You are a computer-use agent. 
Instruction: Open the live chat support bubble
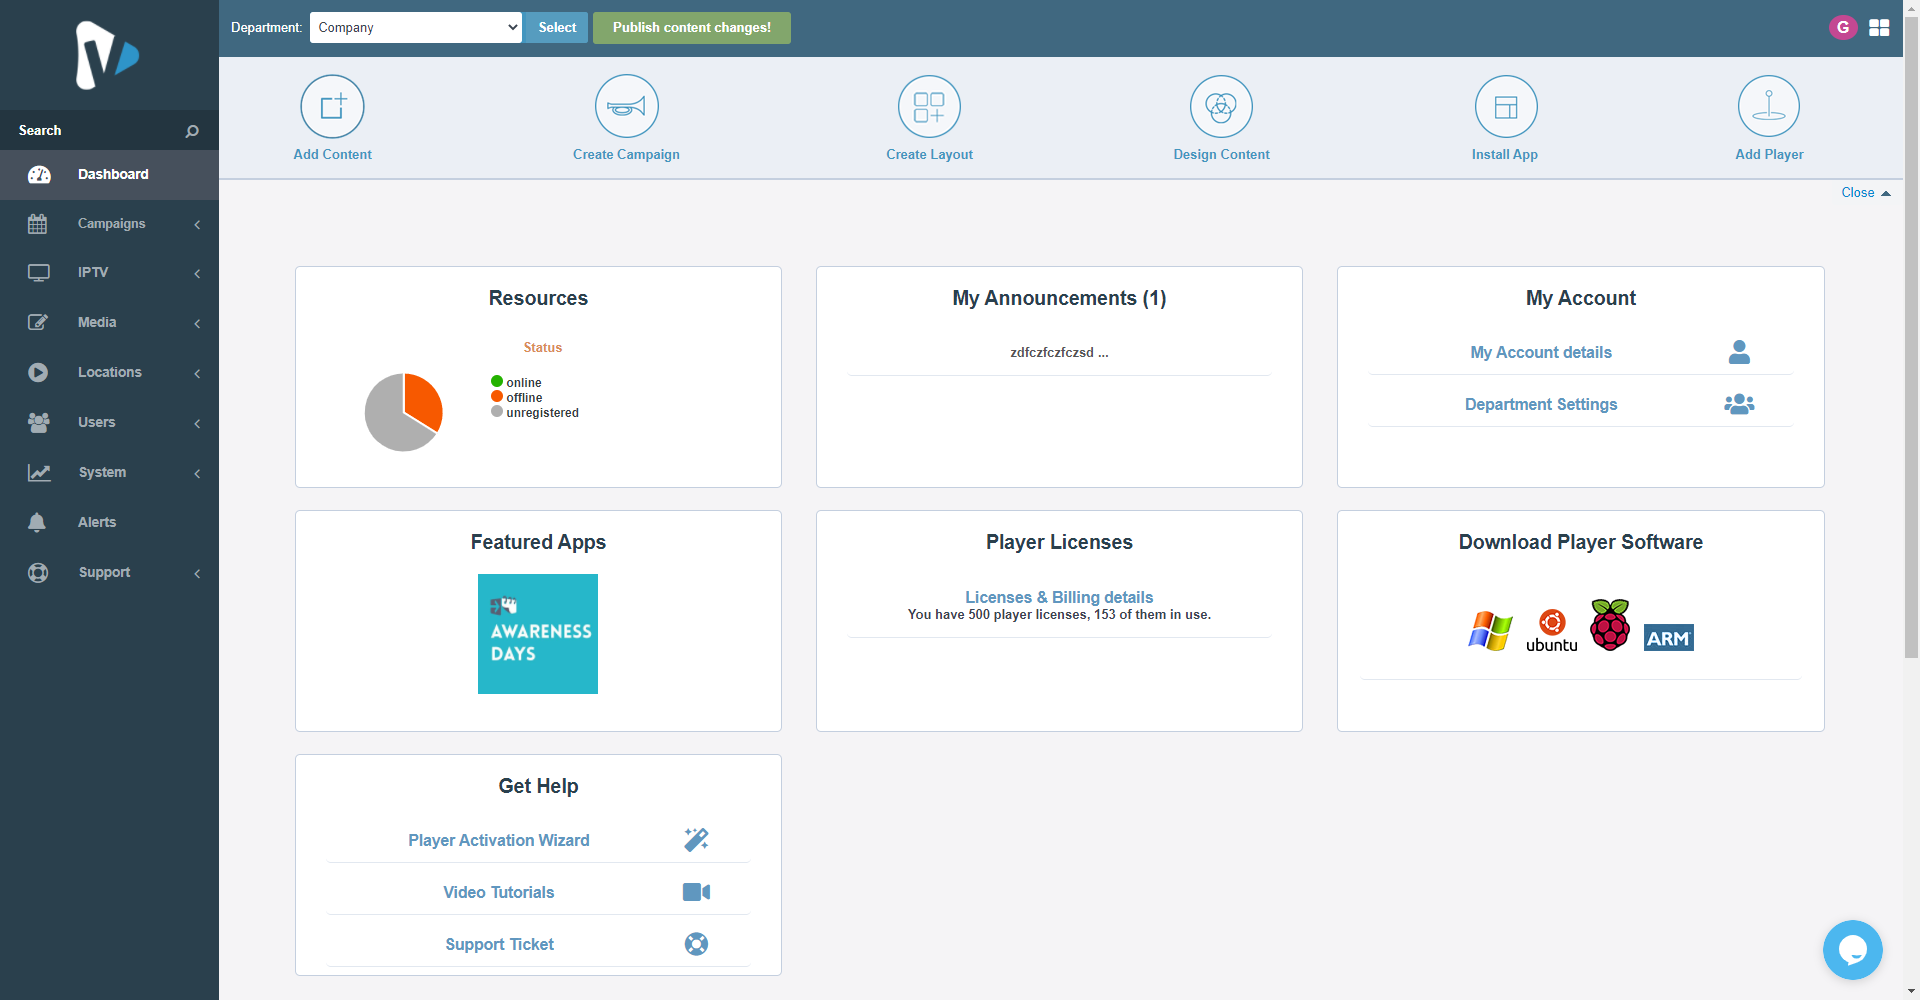[1852, 950]
